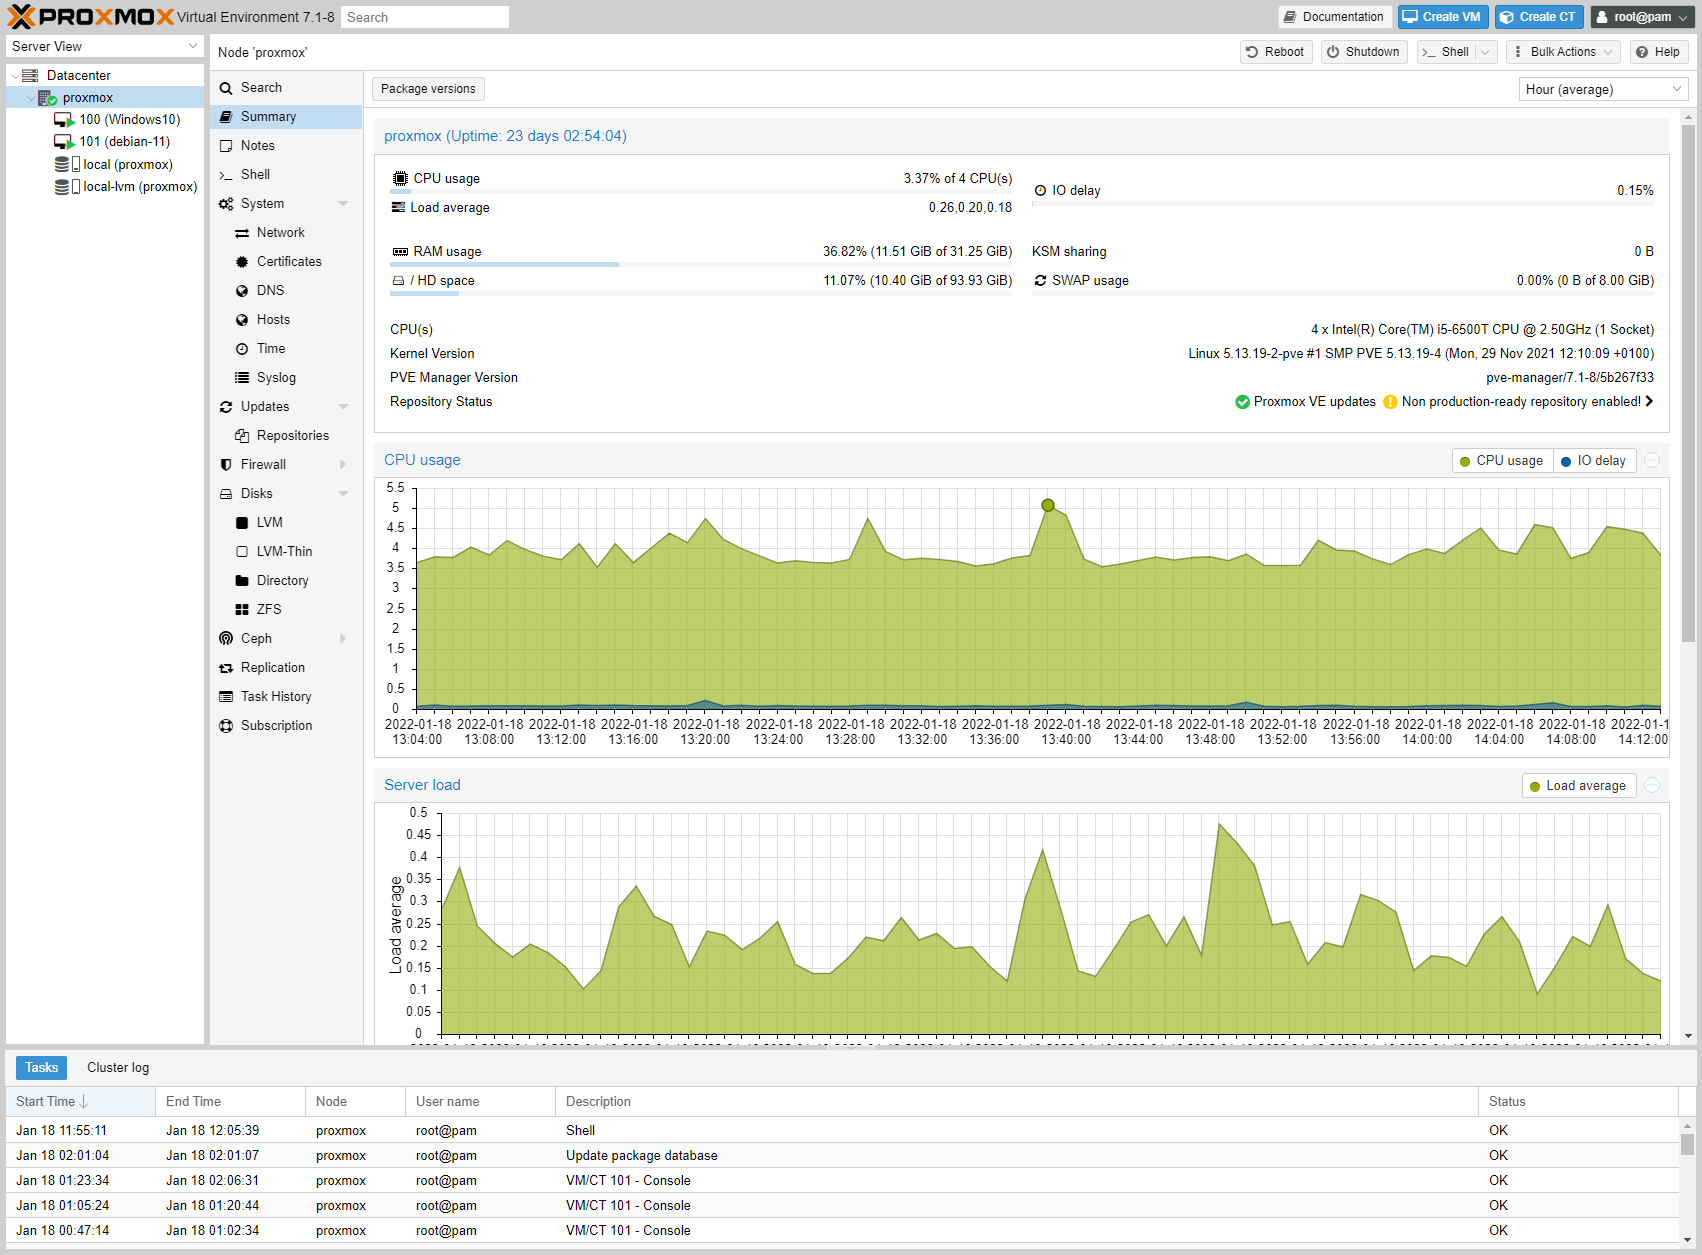Toggle the CPU usage legend series
Image resolution: width=1702 pixels, height=1255 pixels.
coord(1500,461)
